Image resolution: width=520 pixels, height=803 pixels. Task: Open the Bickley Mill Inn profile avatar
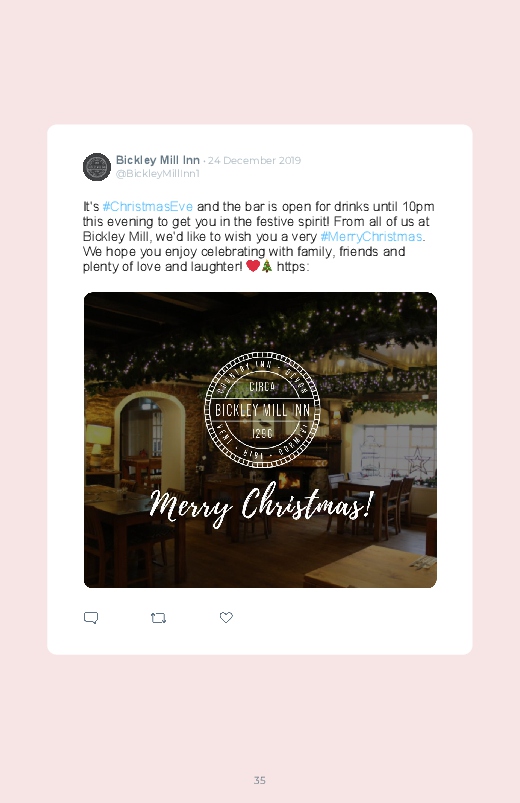point(97,167)
